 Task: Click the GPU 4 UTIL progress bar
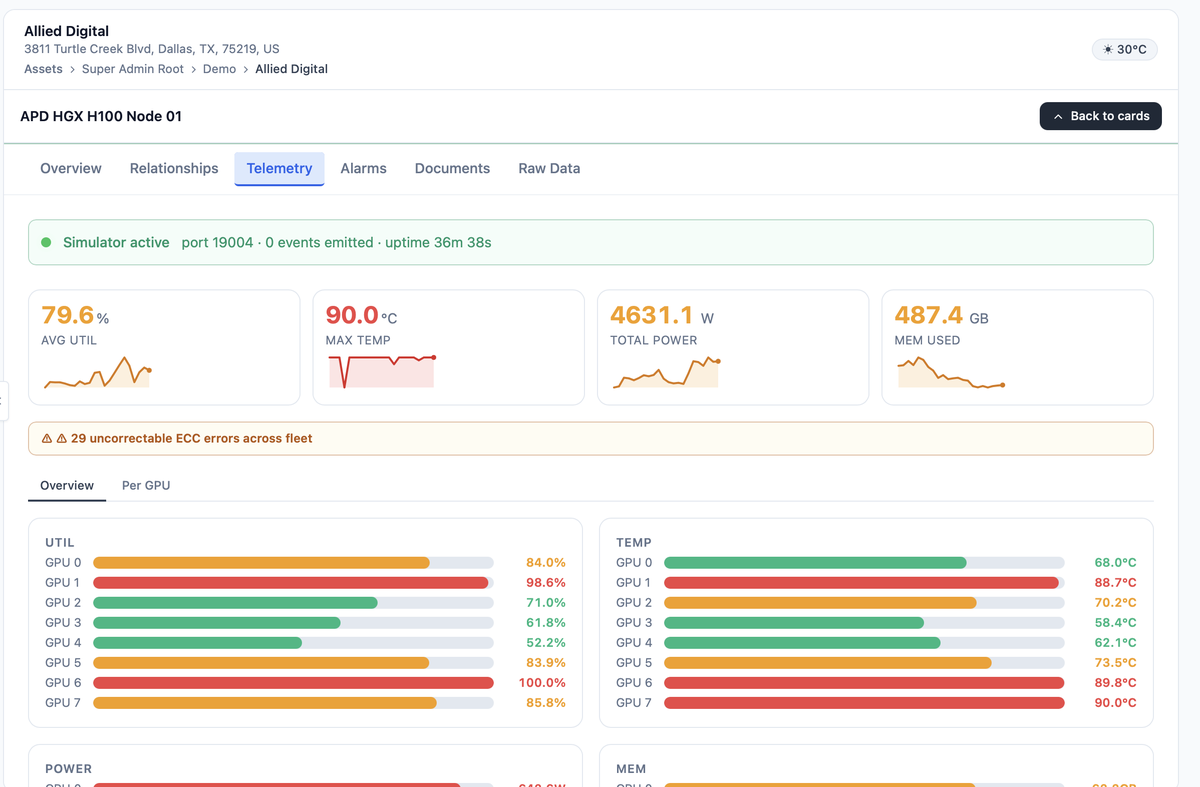point(293,643)
